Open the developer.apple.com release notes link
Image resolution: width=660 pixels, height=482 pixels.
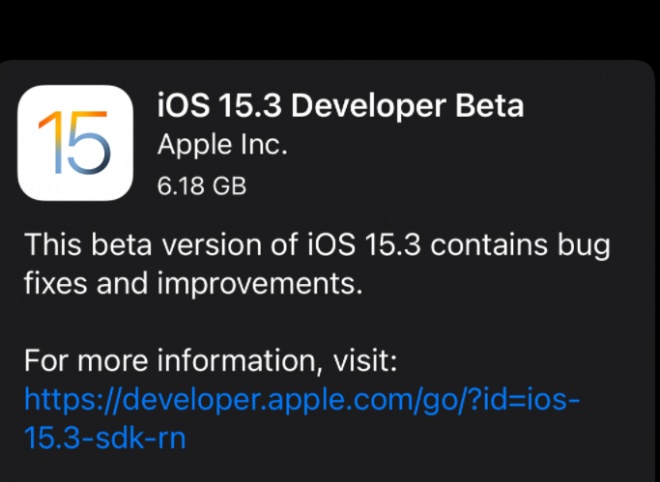pyautogui.click(x=301, y=418)
